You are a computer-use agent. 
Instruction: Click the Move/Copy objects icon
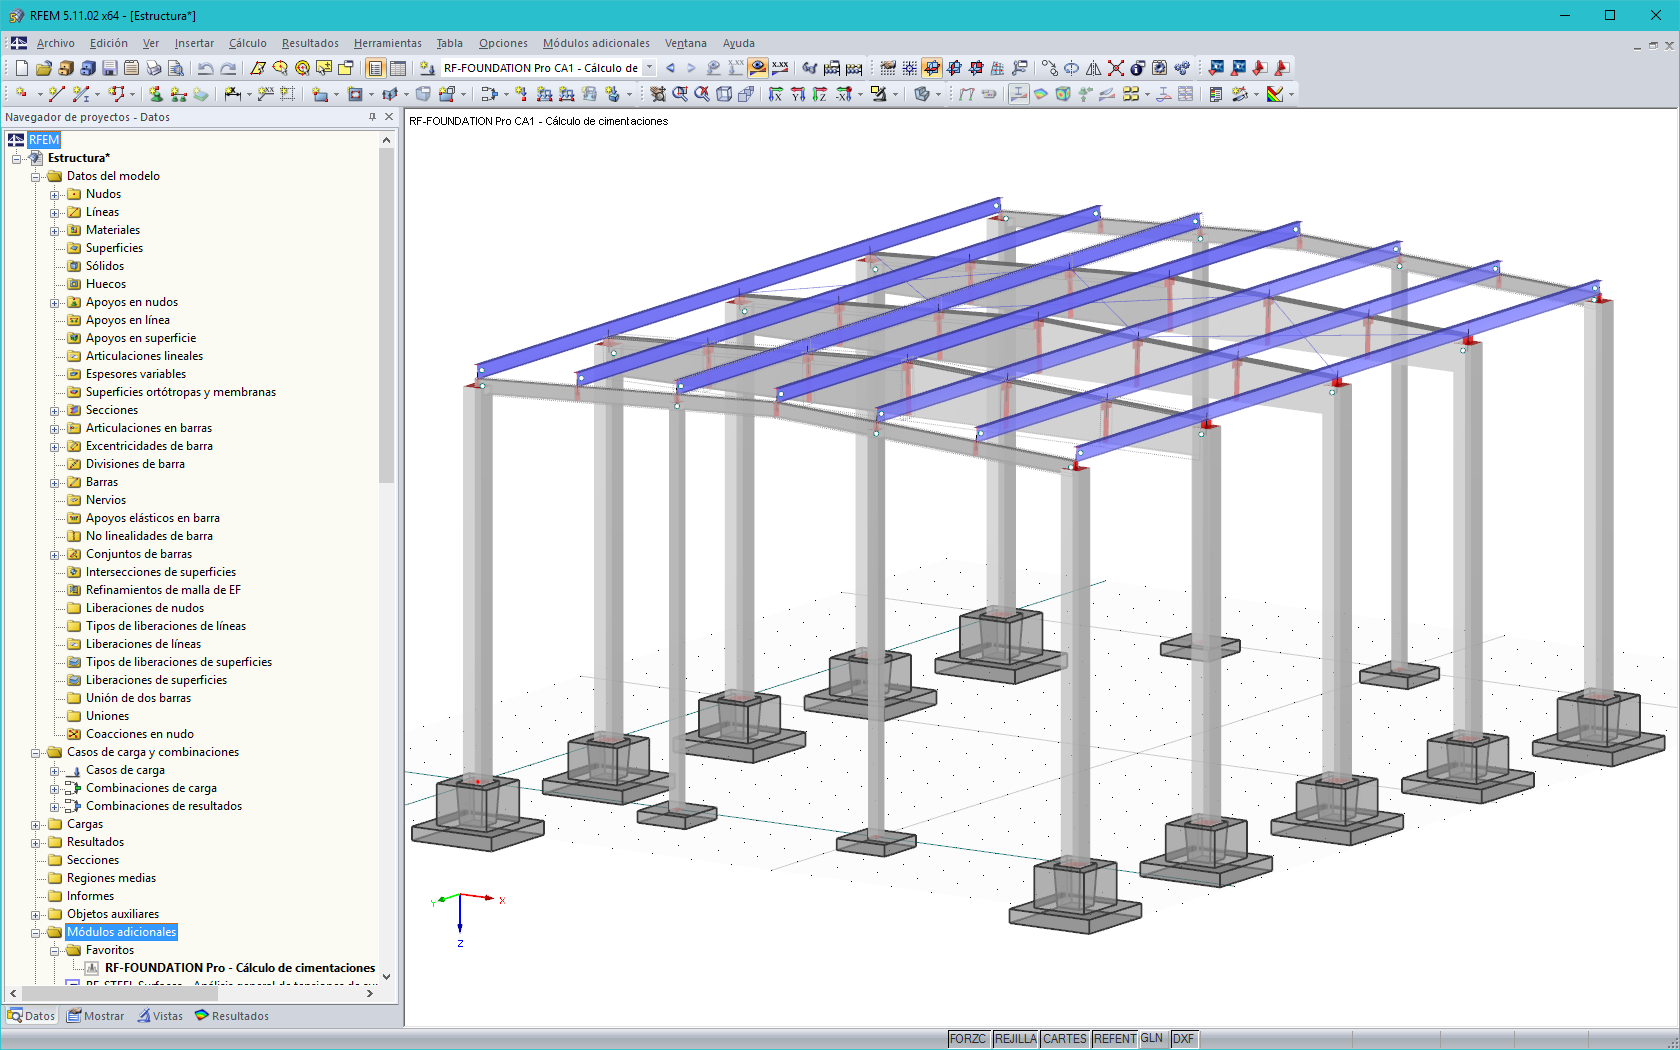coord(1048,67)
